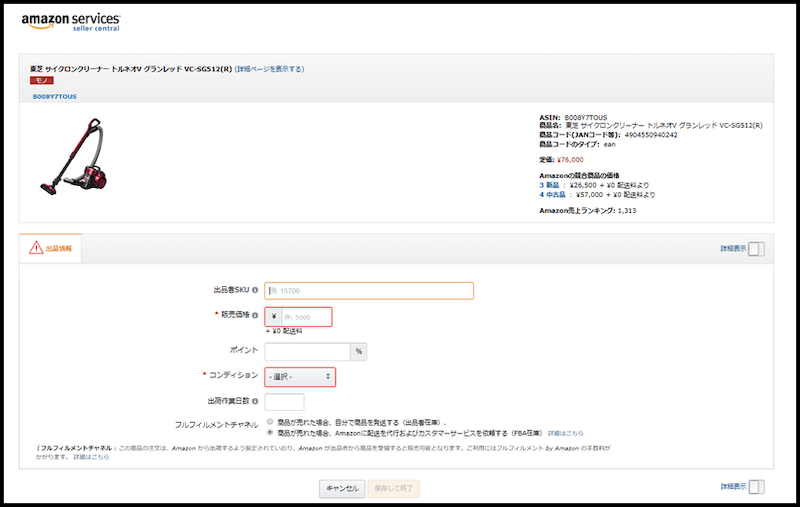Click the red モノ badge under the product title
Image resolution: width=800 pixels, height=507 pixels.
[x=42, y=81]
